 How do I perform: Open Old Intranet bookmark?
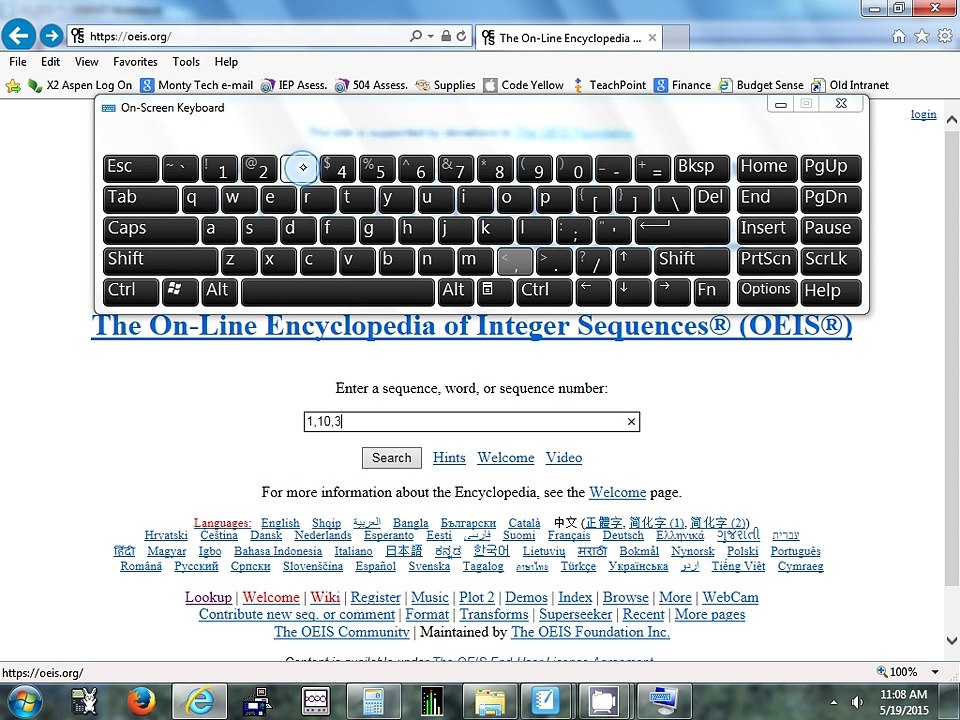(x=850, y=86)
